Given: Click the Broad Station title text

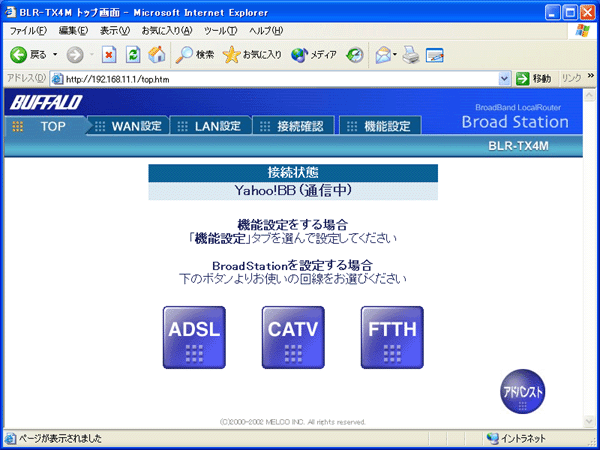Looking at the screenshot, I should point(515,122).
